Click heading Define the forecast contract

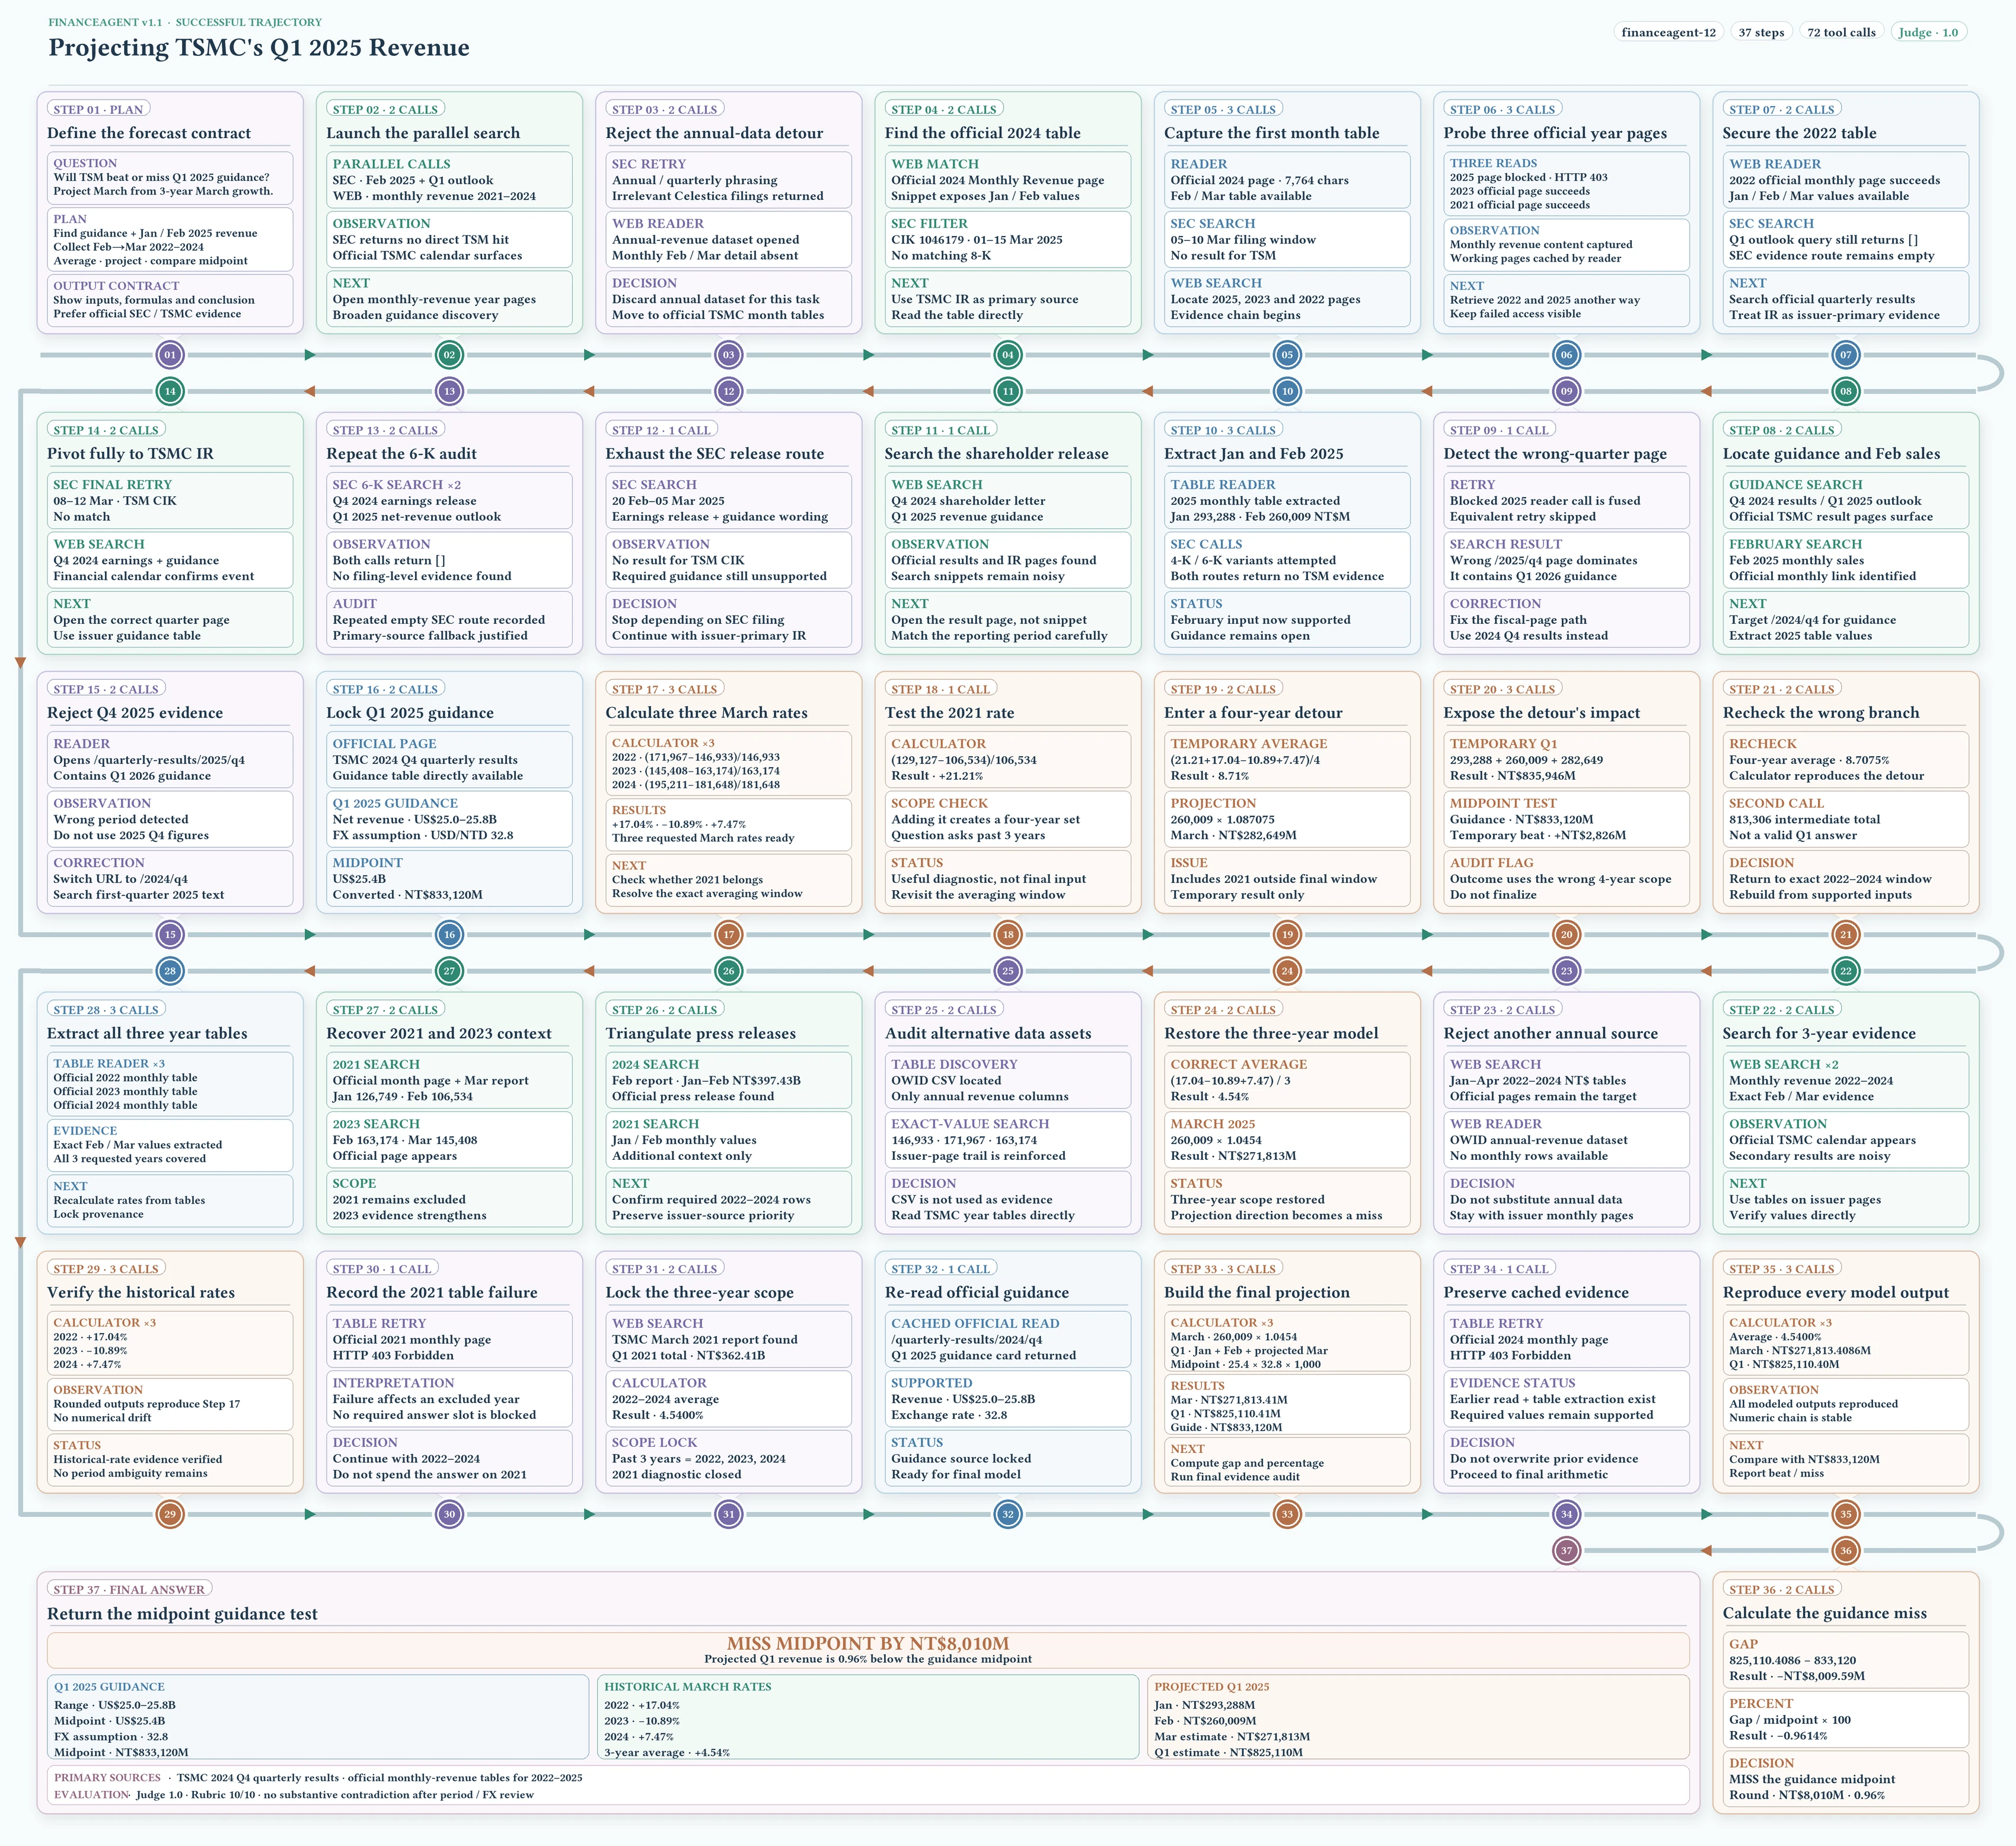click(149, 133)
